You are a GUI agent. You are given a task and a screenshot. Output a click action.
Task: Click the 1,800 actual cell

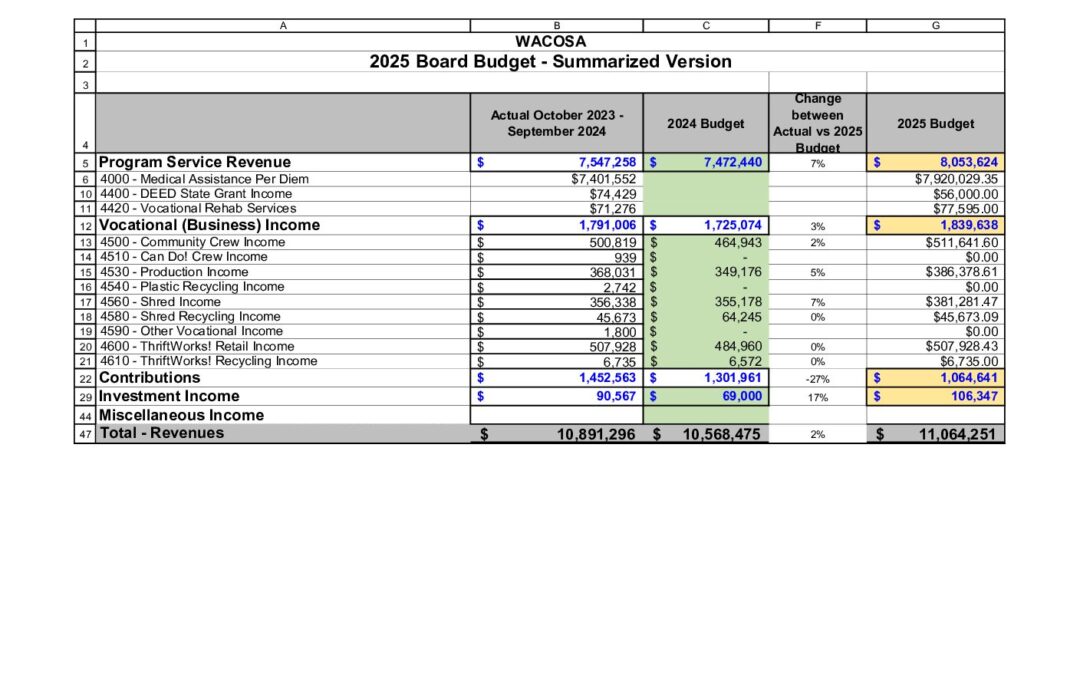pos(557,332)
